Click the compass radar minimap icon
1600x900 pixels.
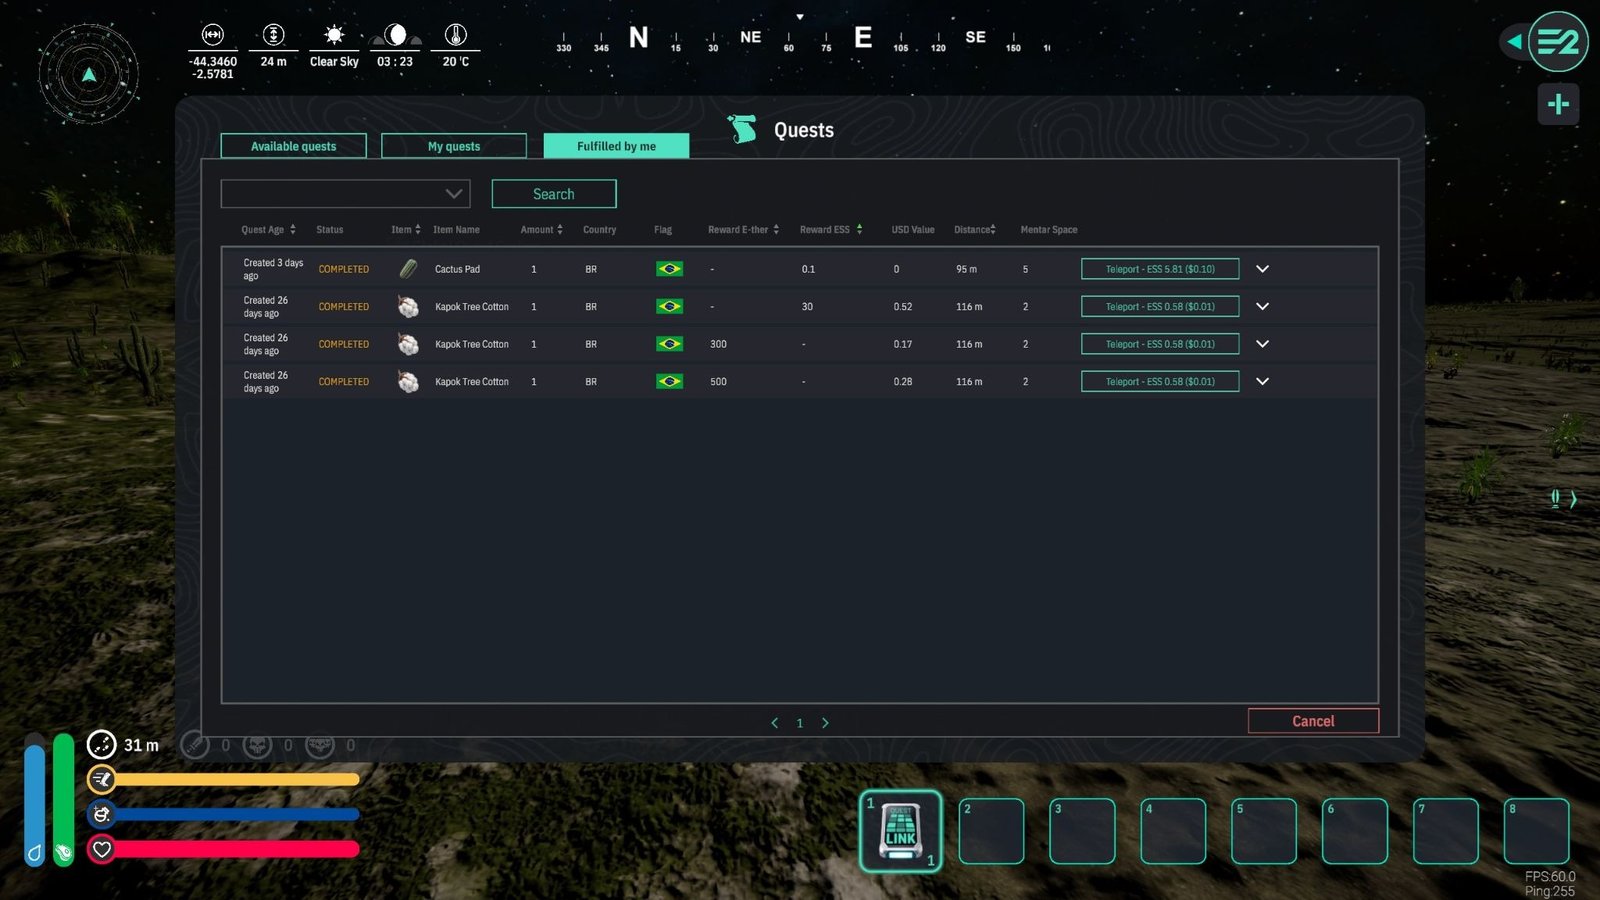[x=89, y=74]
